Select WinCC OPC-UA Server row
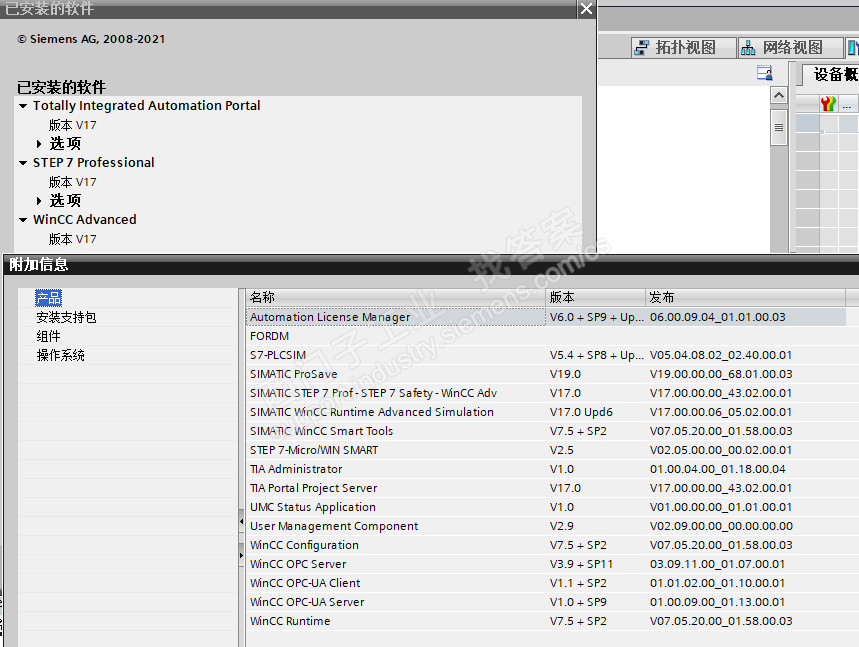The width and height of the screenshot is (859, 647). coord(546,602)
